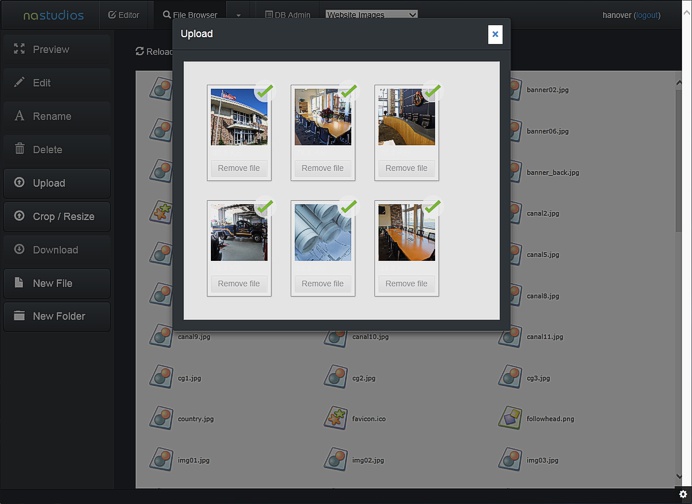
Task: Select the followhead.png file icon
Action: (510, 418)
